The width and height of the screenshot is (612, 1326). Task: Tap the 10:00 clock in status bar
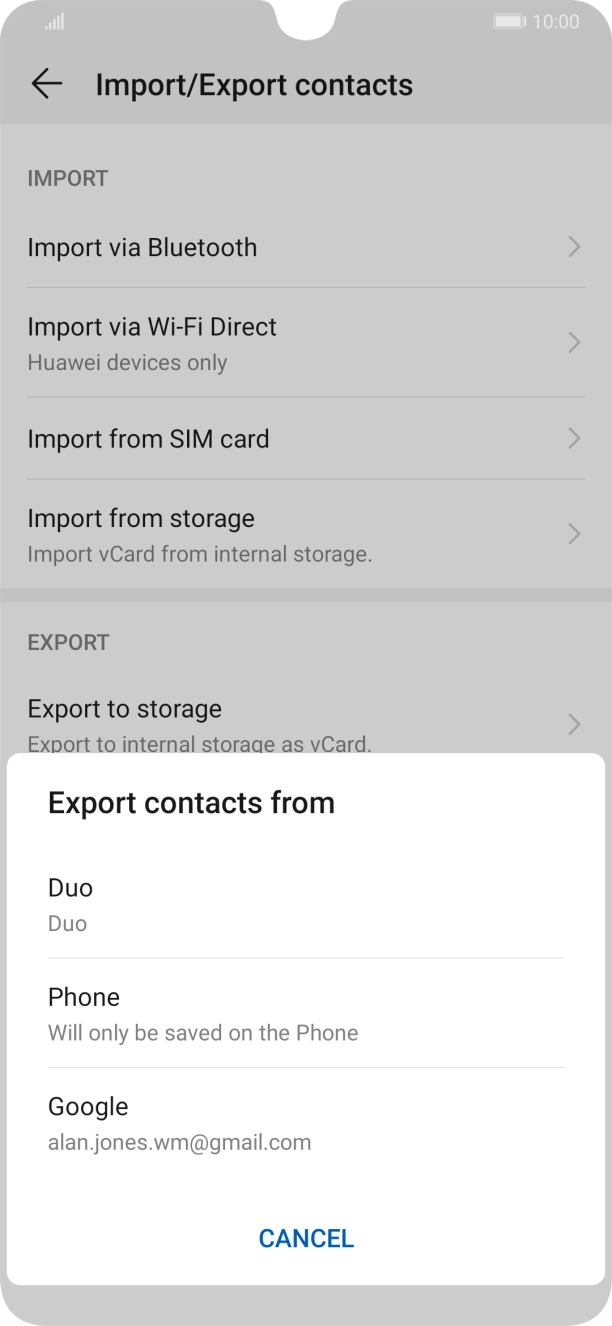pos(555,22)
